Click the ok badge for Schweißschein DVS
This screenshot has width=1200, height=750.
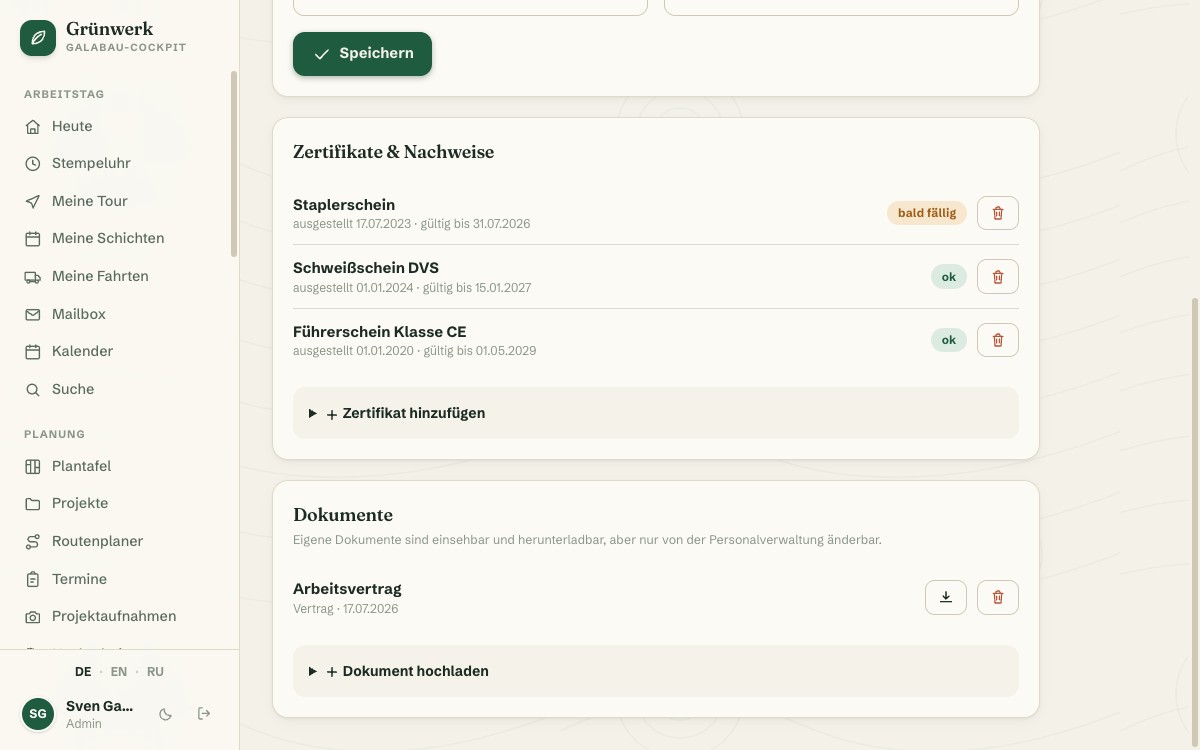(x=948, y=277)
